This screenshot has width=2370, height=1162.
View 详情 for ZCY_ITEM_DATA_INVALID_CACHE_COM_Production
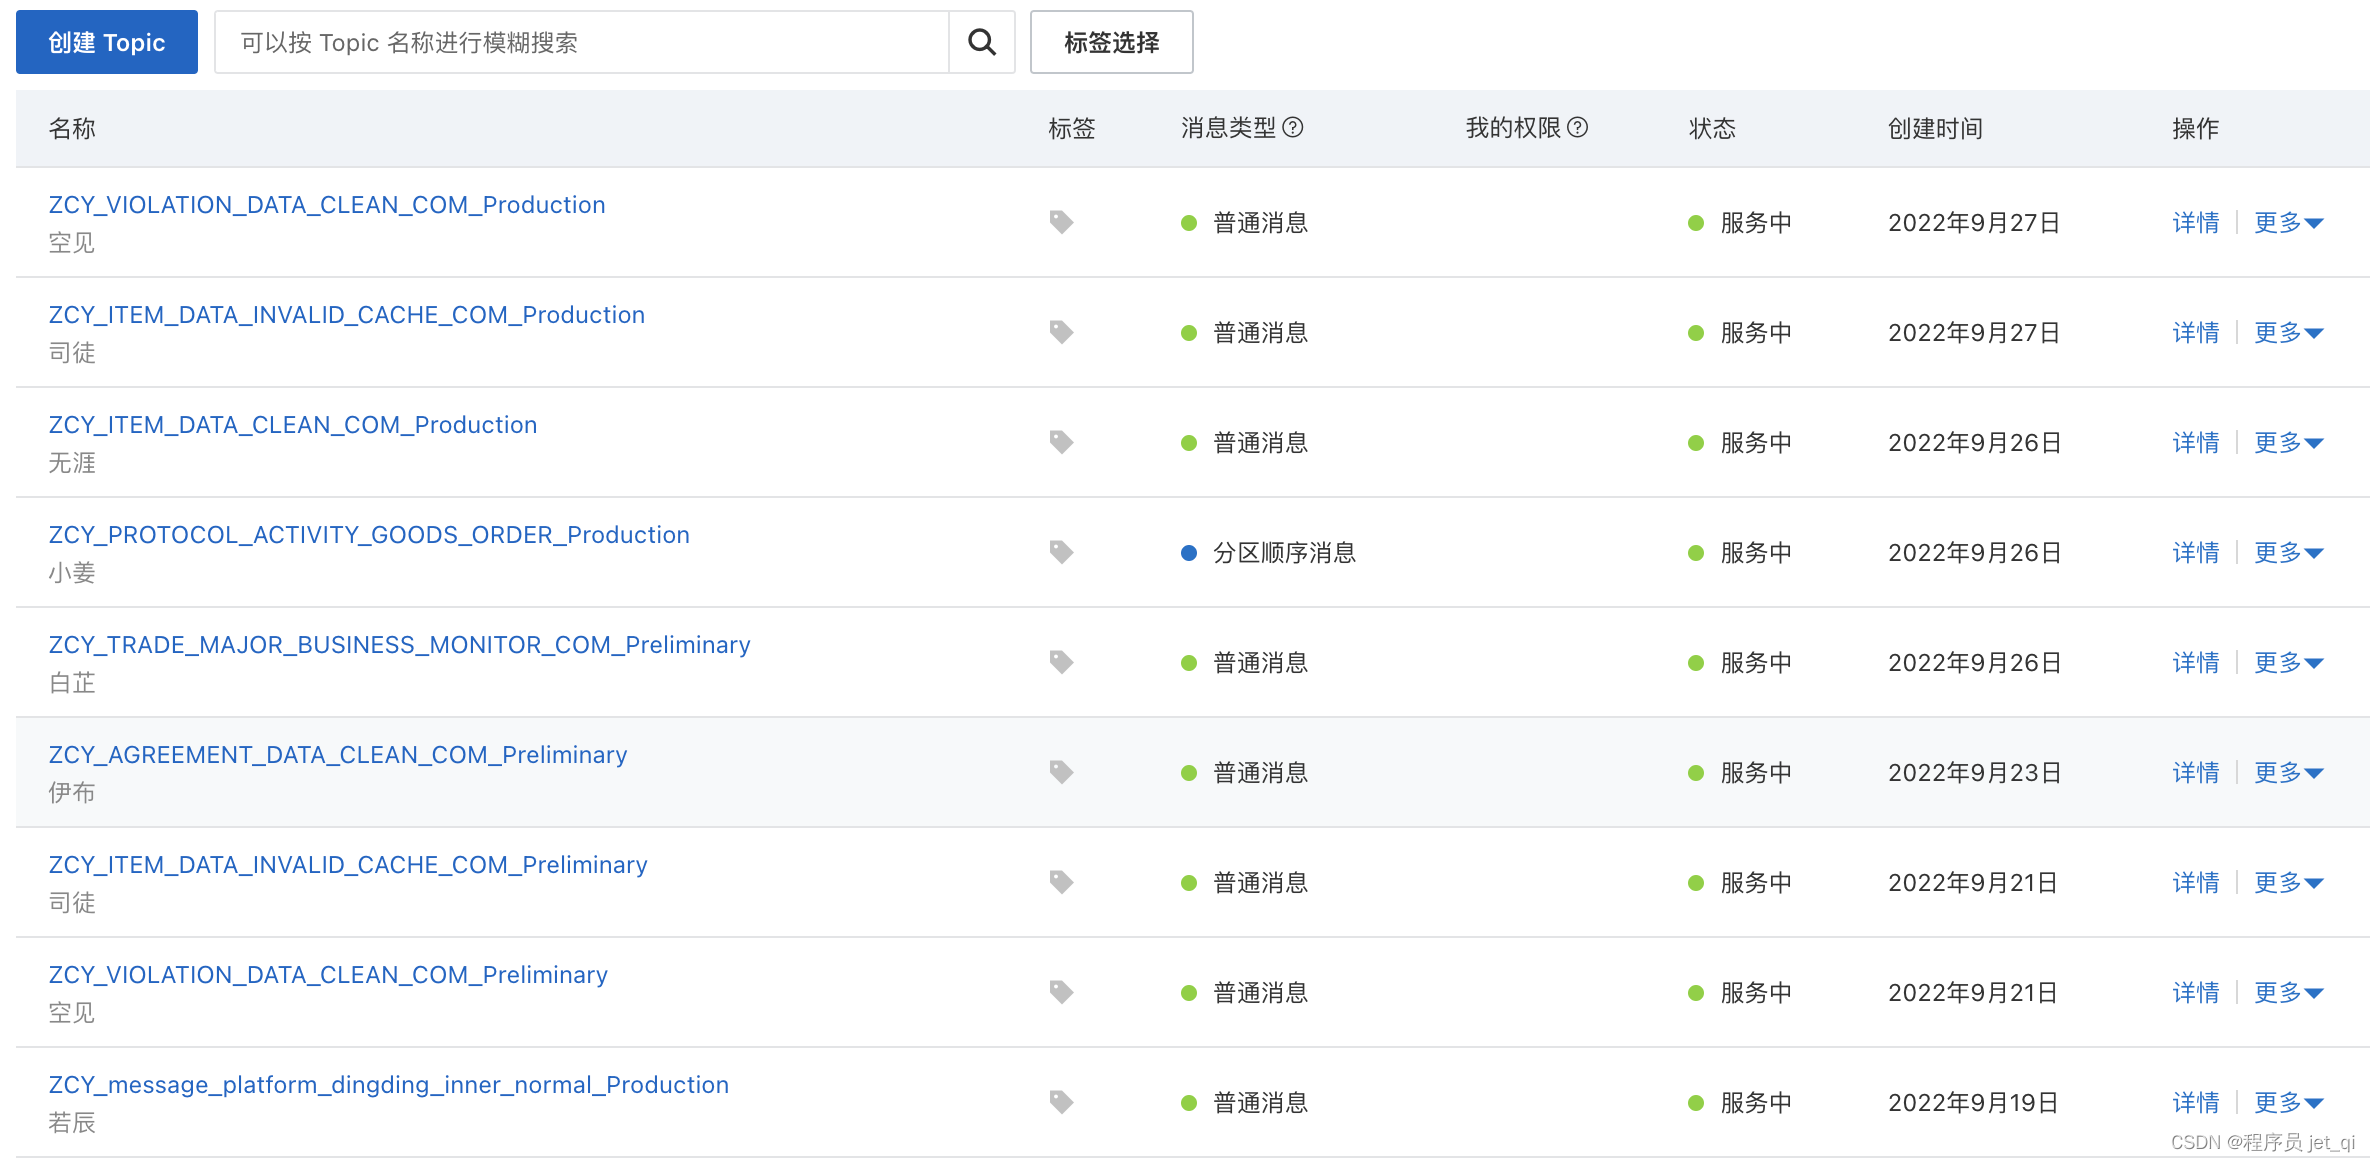(2196, 333)
